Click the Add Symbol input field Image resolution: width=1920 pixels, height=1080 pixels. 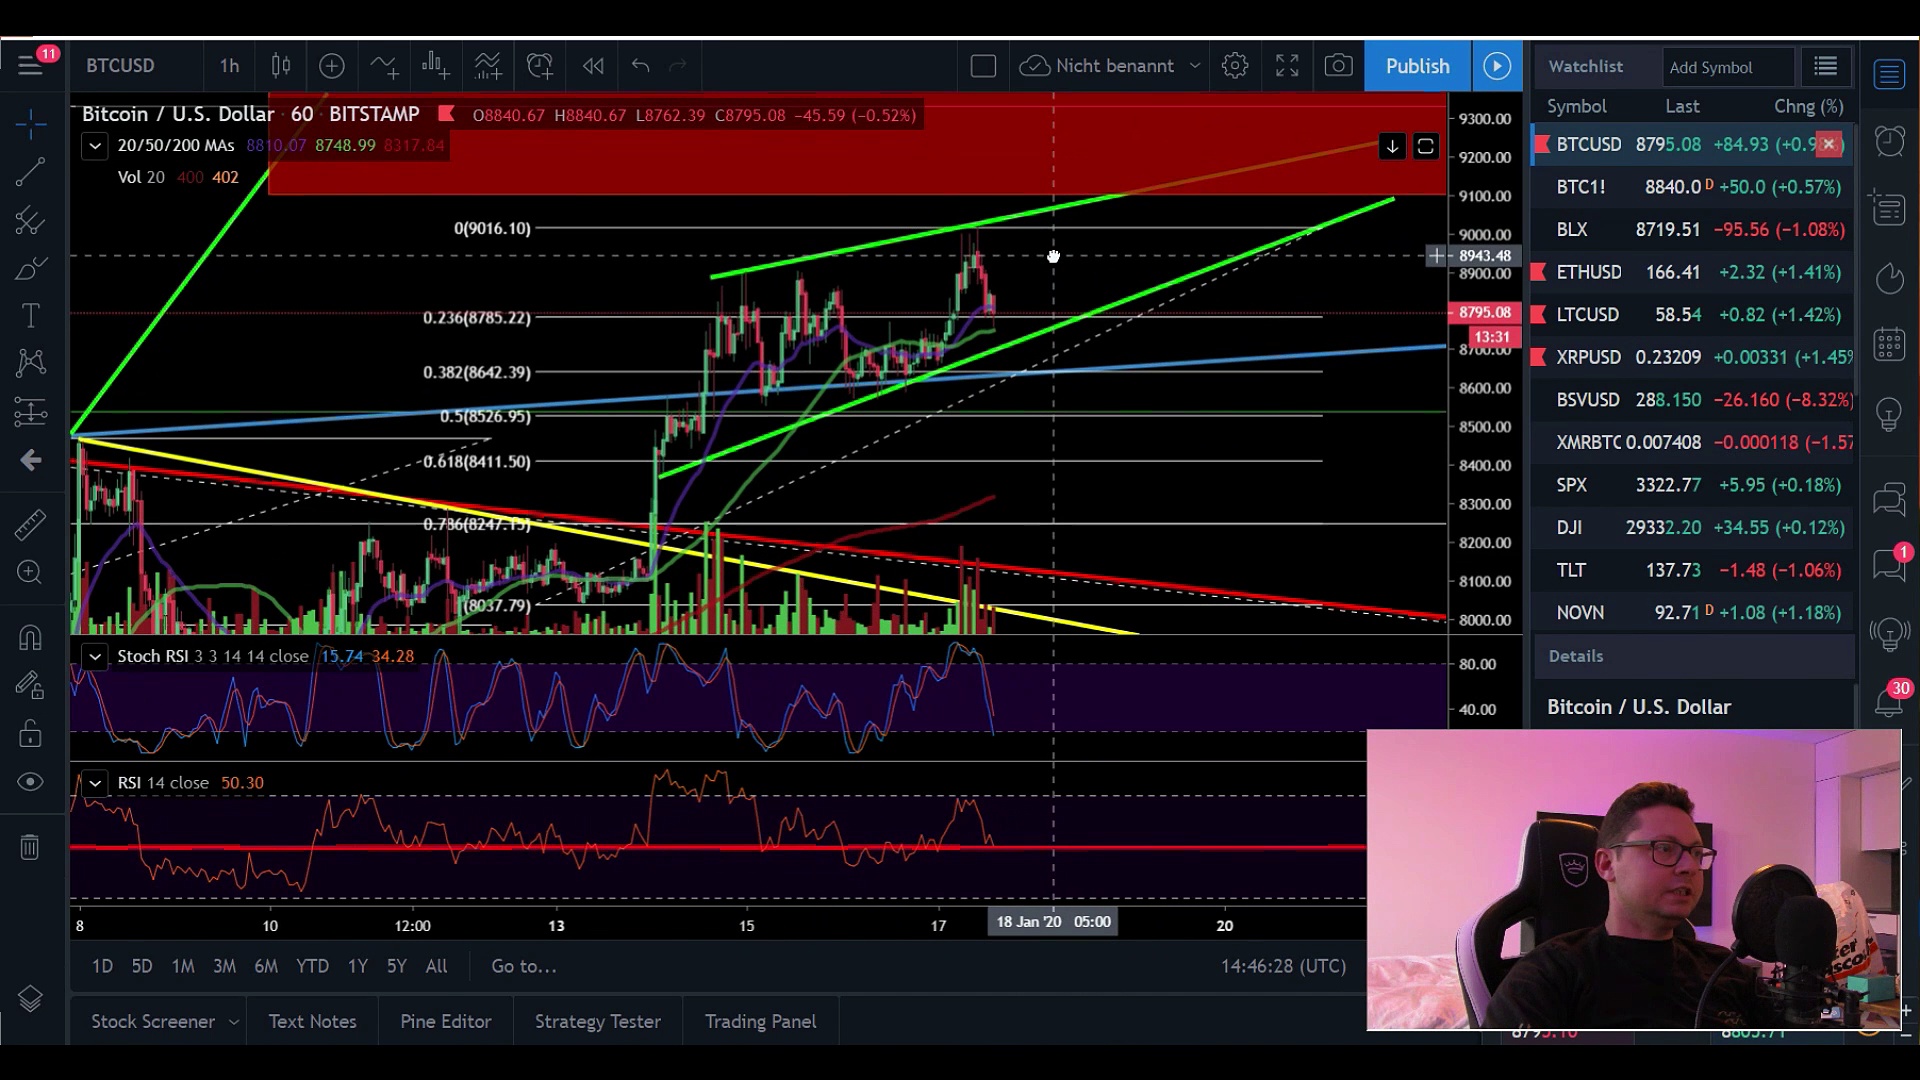(1727, 67)
